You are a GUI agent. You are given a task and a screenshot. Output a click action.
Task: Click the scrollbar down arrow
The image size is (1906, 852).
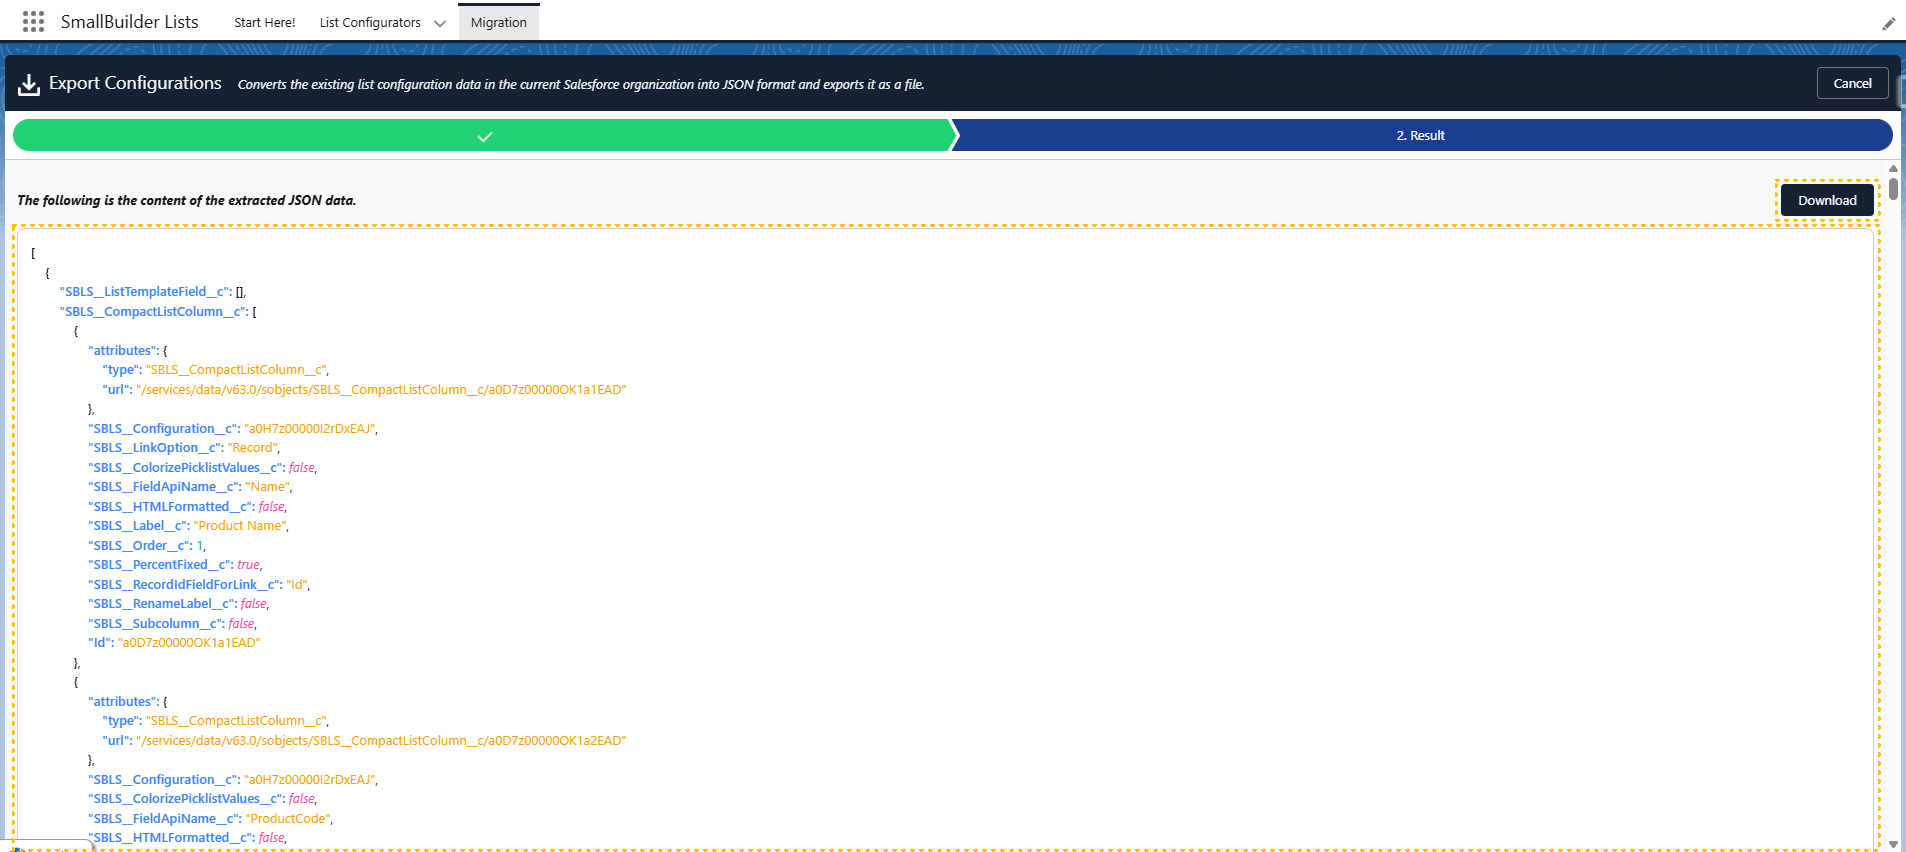point(1893,844)
